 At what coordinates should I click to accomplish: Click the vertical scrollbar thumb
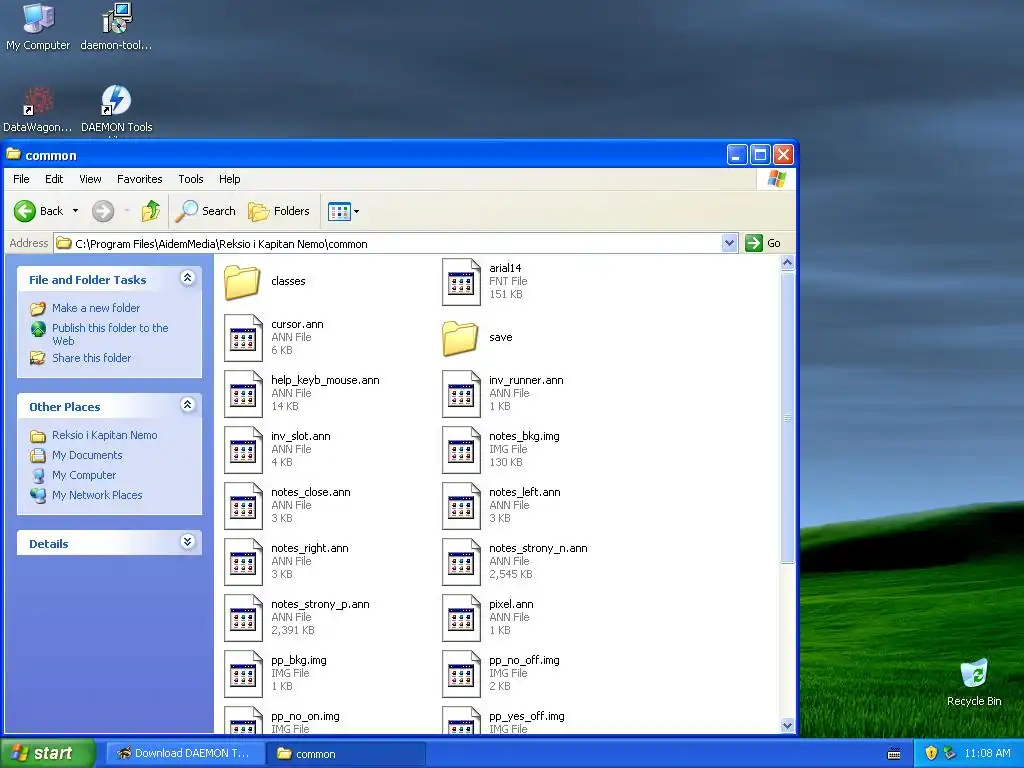click(787, 417)
